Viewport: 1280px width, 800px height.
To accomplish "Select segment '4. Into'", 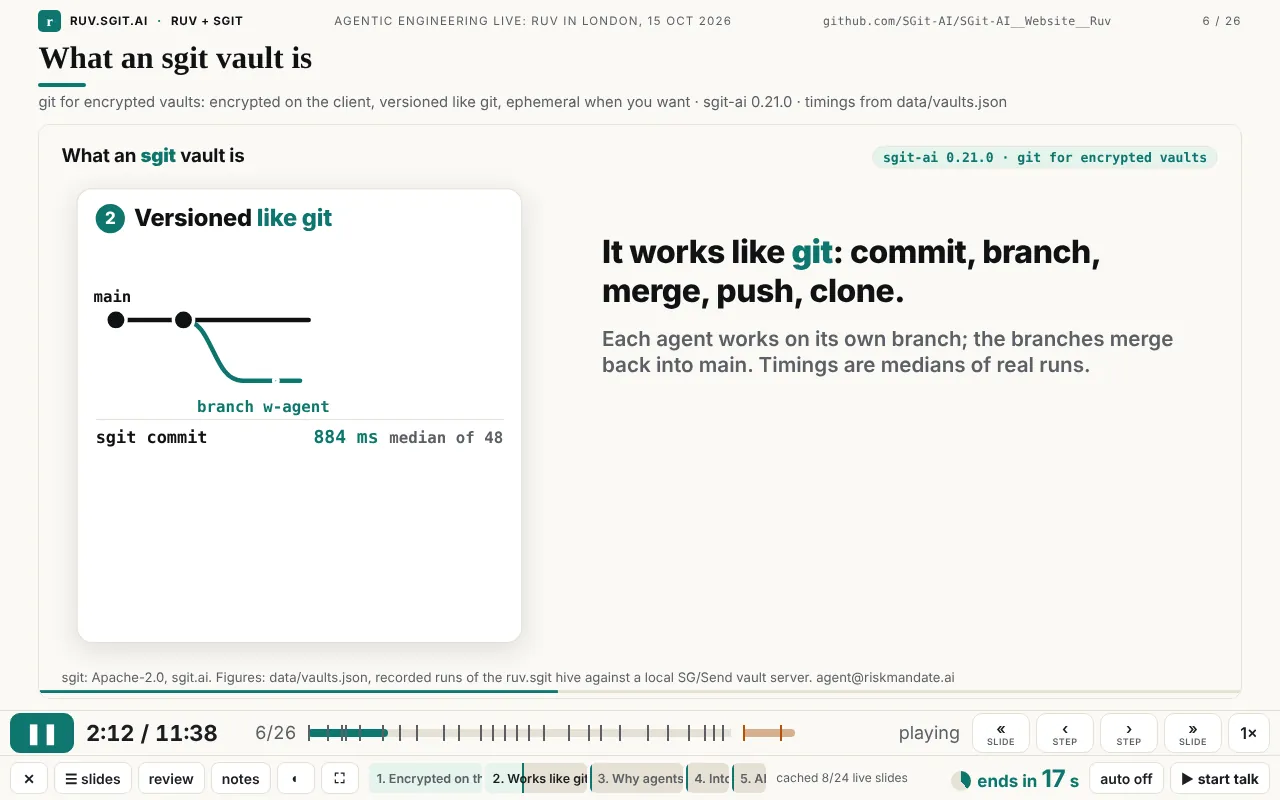I will pyautogui.click(x=710, y=779).
